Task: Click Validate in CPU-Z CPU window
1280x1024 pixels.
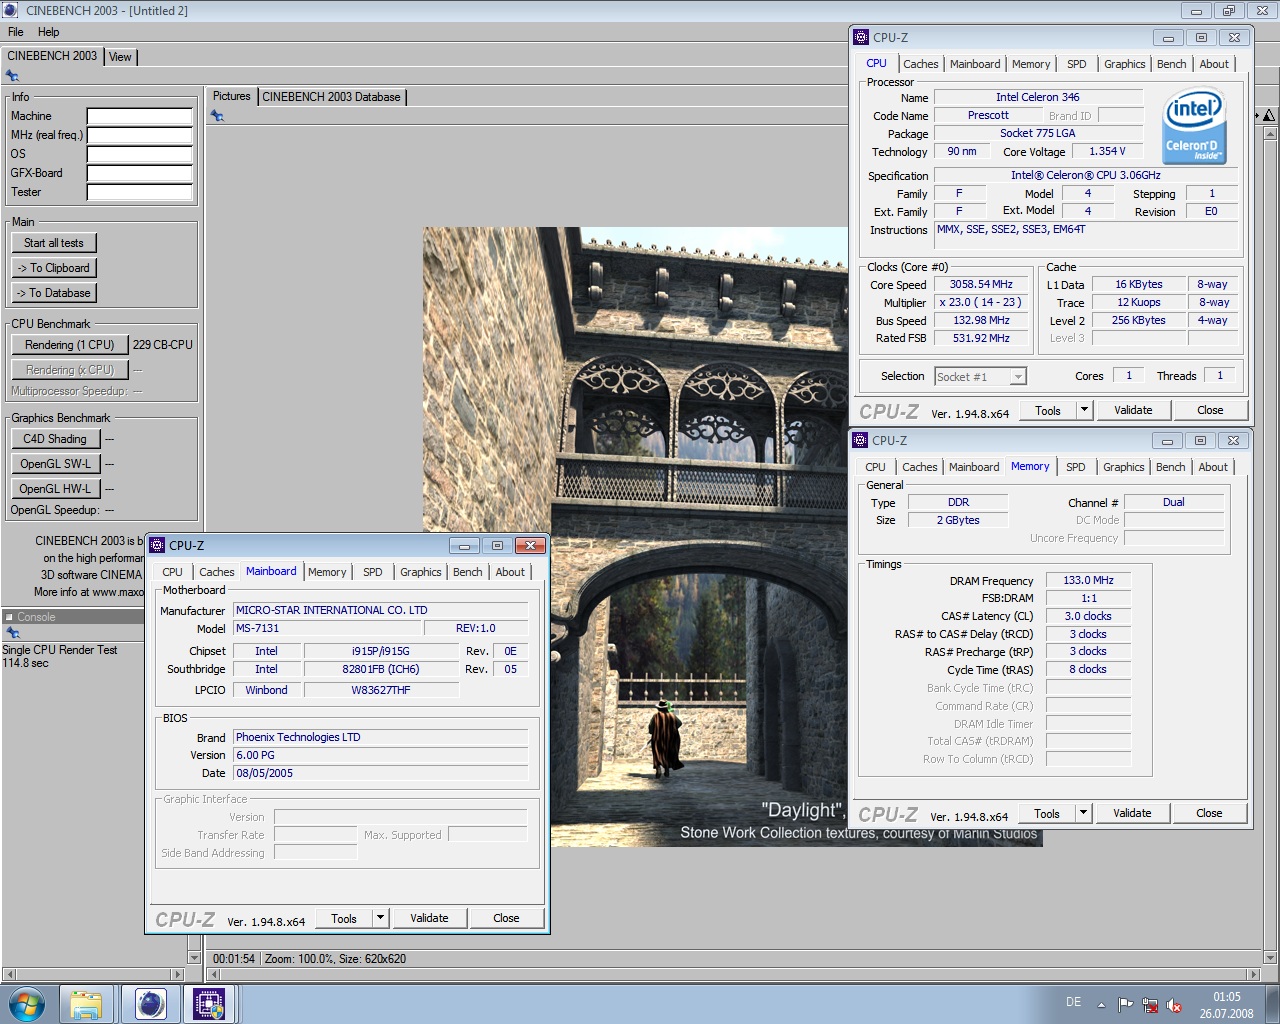Action: tap(1133, 410)
